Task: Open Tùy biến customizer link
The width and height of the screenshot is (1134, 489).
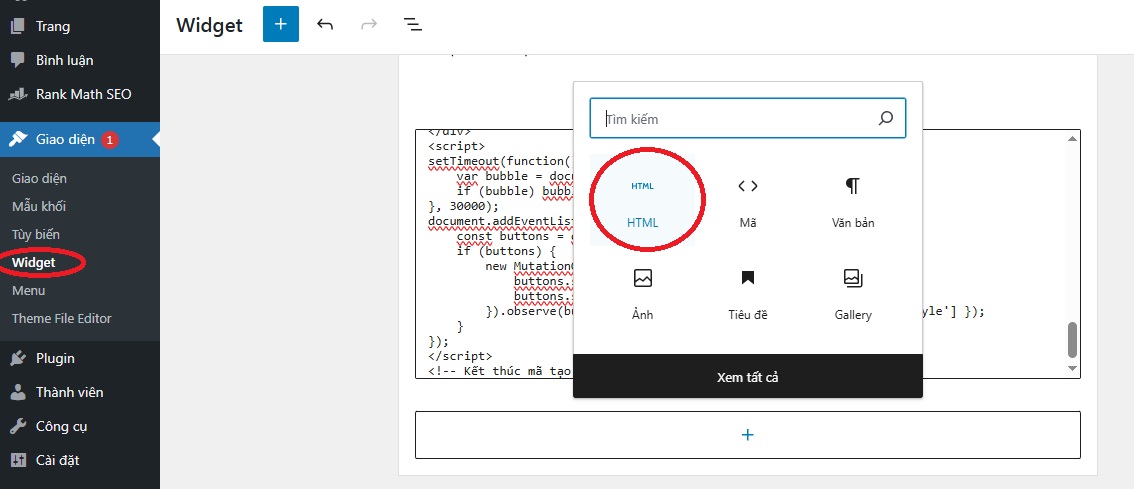Action: [35, 234]
